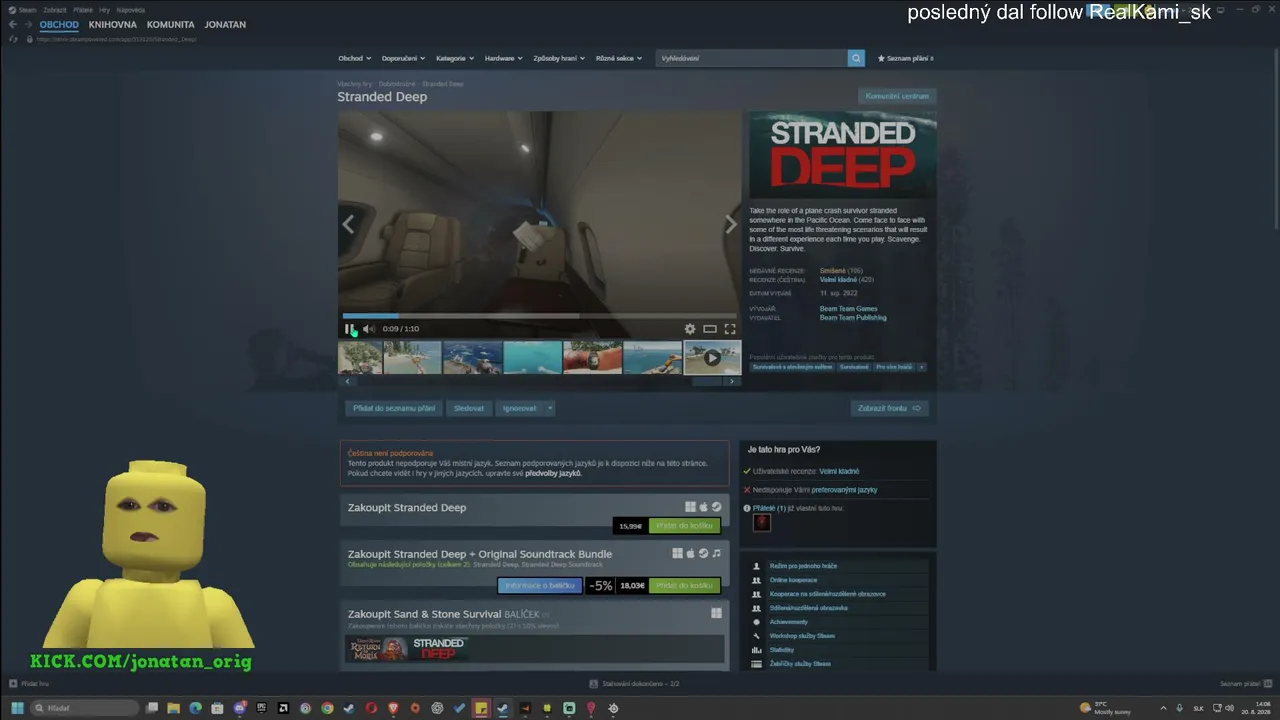The image size is (1280, 720).
Task: Open Komunitní centrum button
Action: pyautogui.click(x=897, y=96)
